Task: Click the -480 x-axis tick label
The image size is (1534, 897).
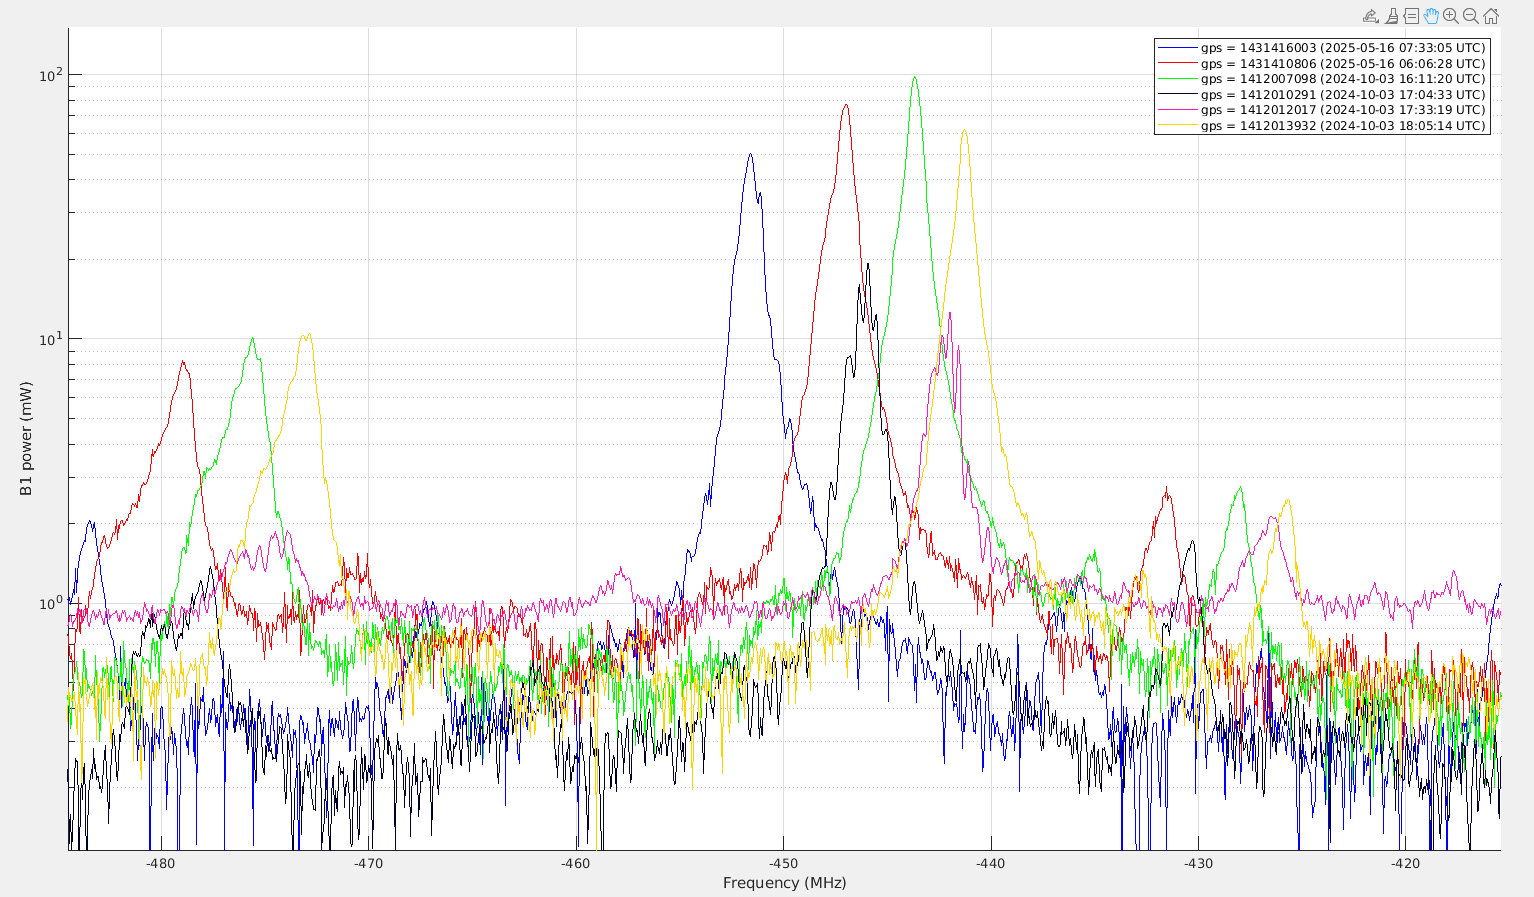Action: coord(161,863)
